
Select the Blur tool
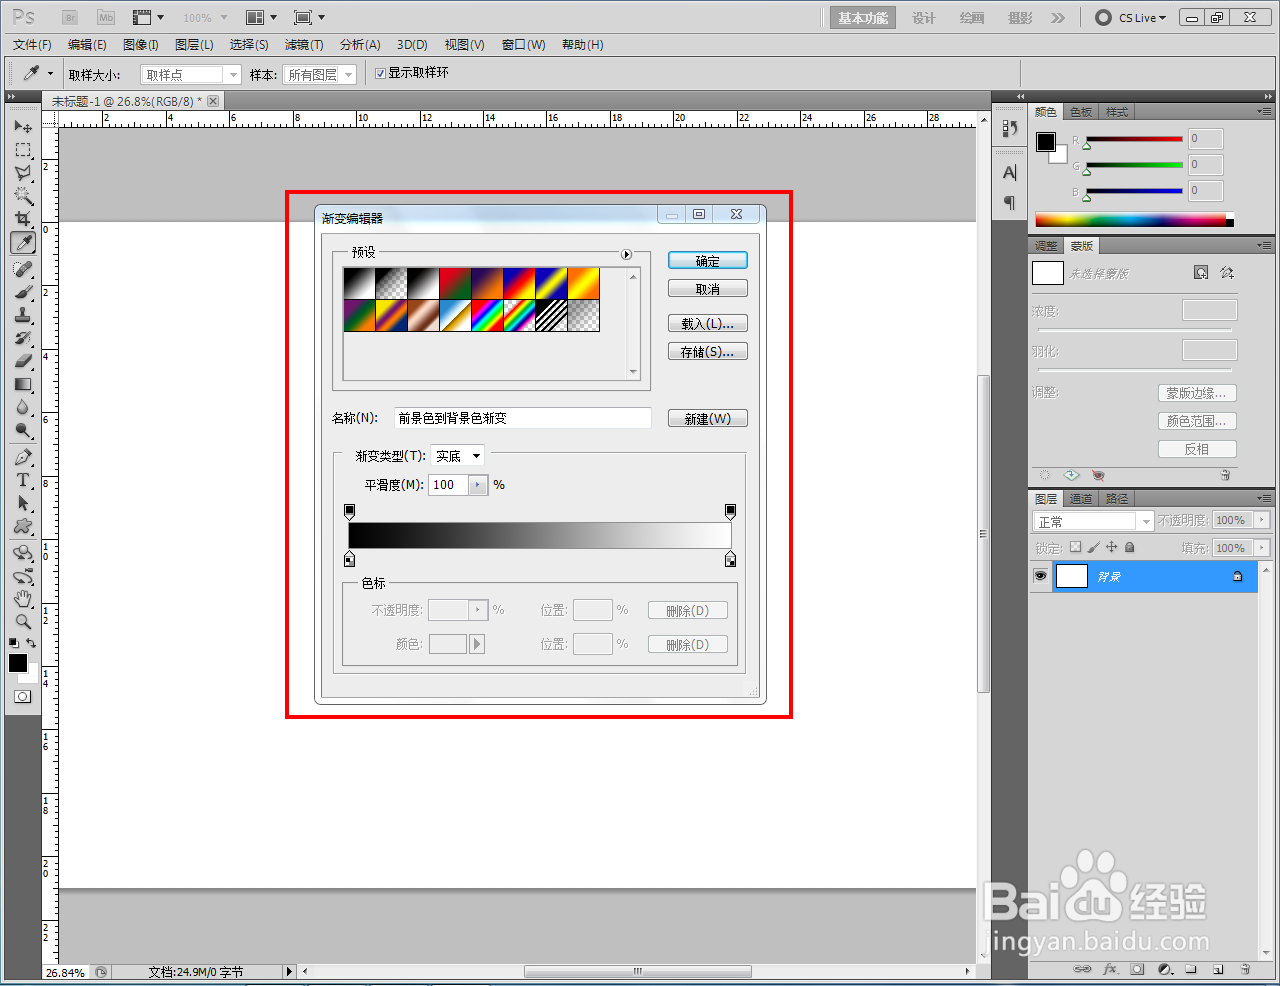pos(23,407)
